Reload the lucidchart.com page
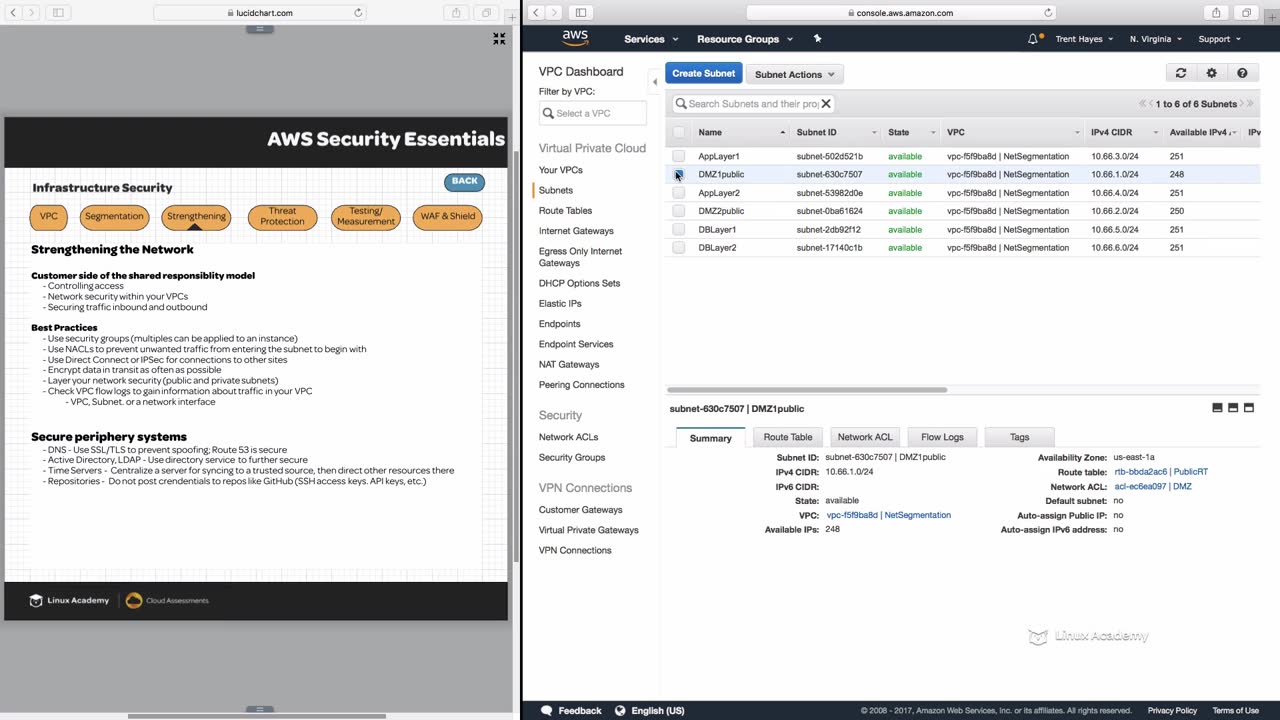 click(x=358, y=13)
